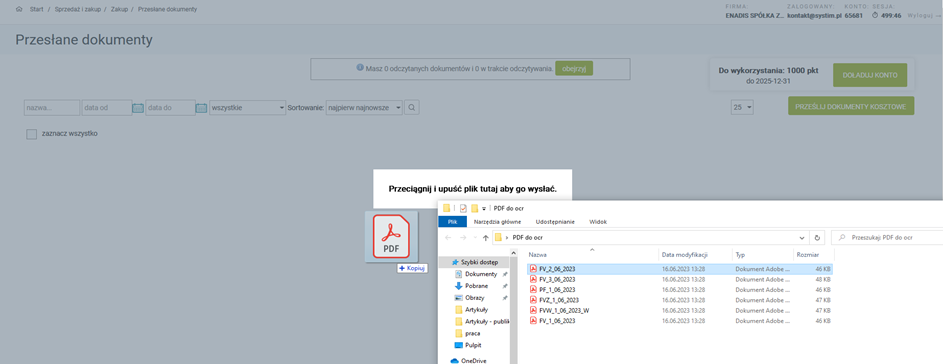Open the calendar icon next to 'data do'
The width and height of the screenshot is (943, 364).
201,108
